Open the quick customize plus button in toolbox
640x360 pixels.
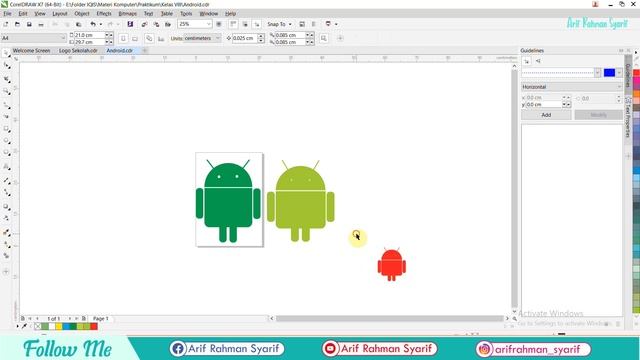(x=6, y=271)
